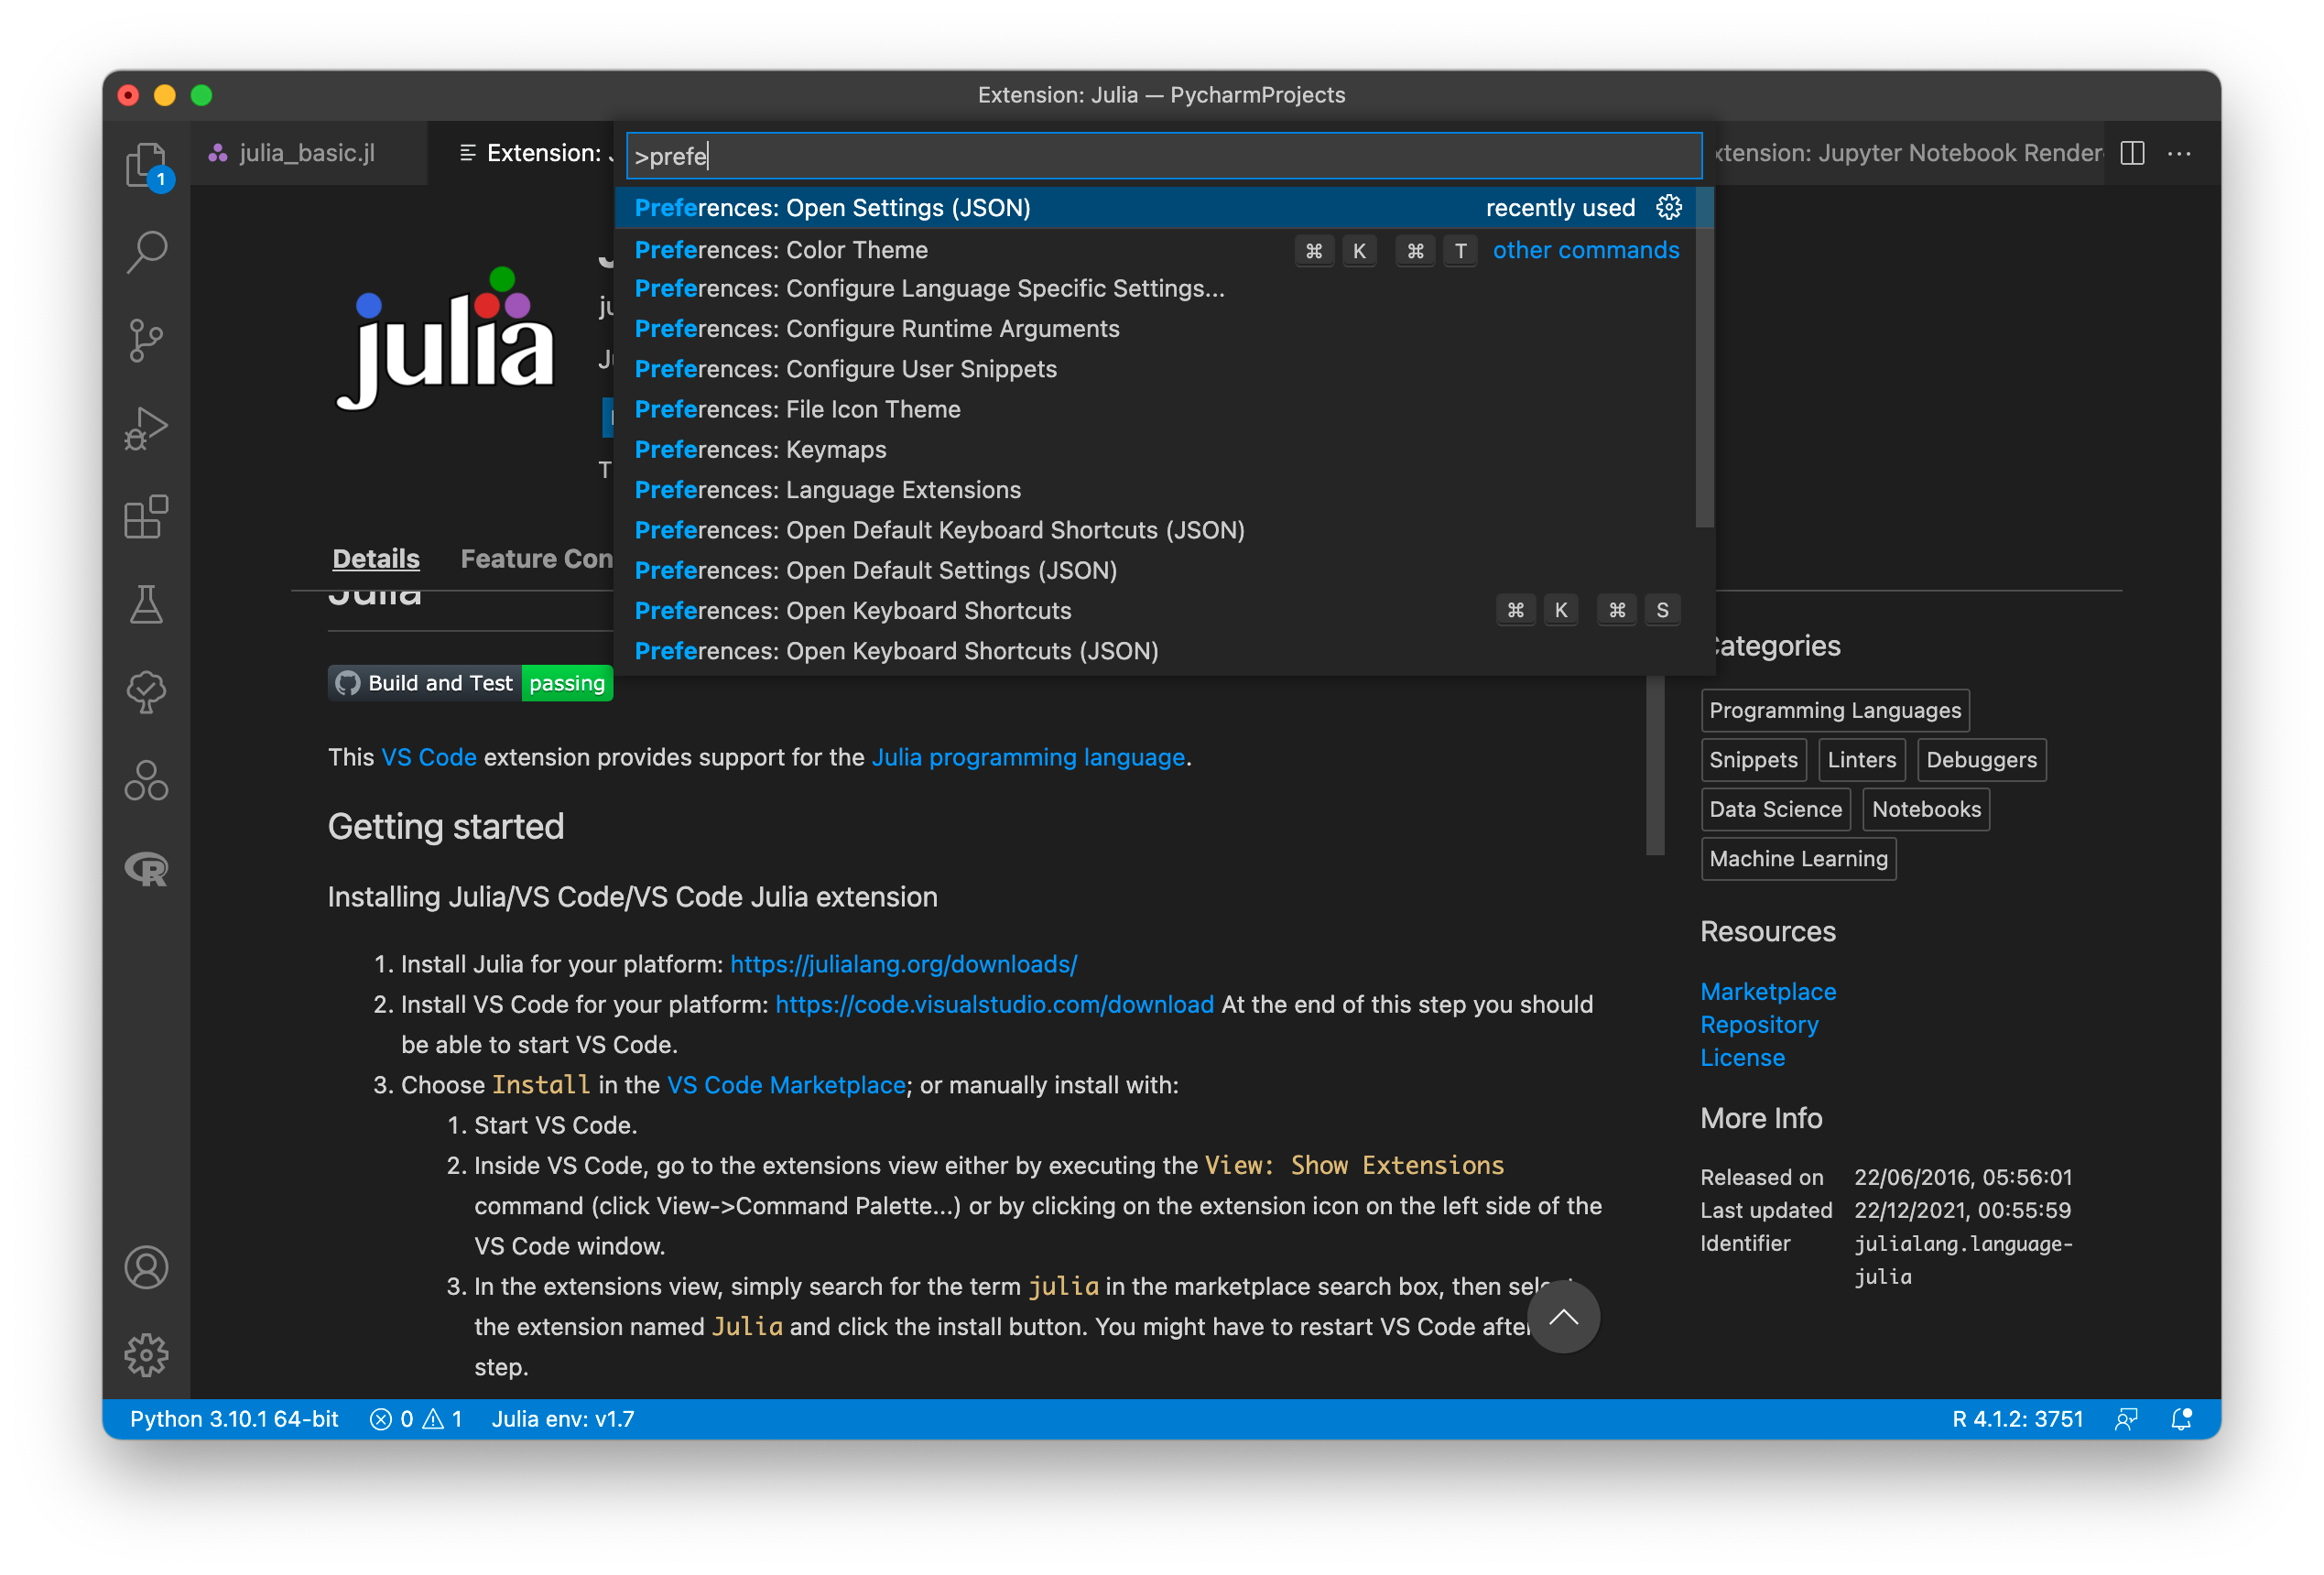Screen dimensions: 2324x1575
Task: Select Preferences: Color Theme command
Action: coord(781,250)
